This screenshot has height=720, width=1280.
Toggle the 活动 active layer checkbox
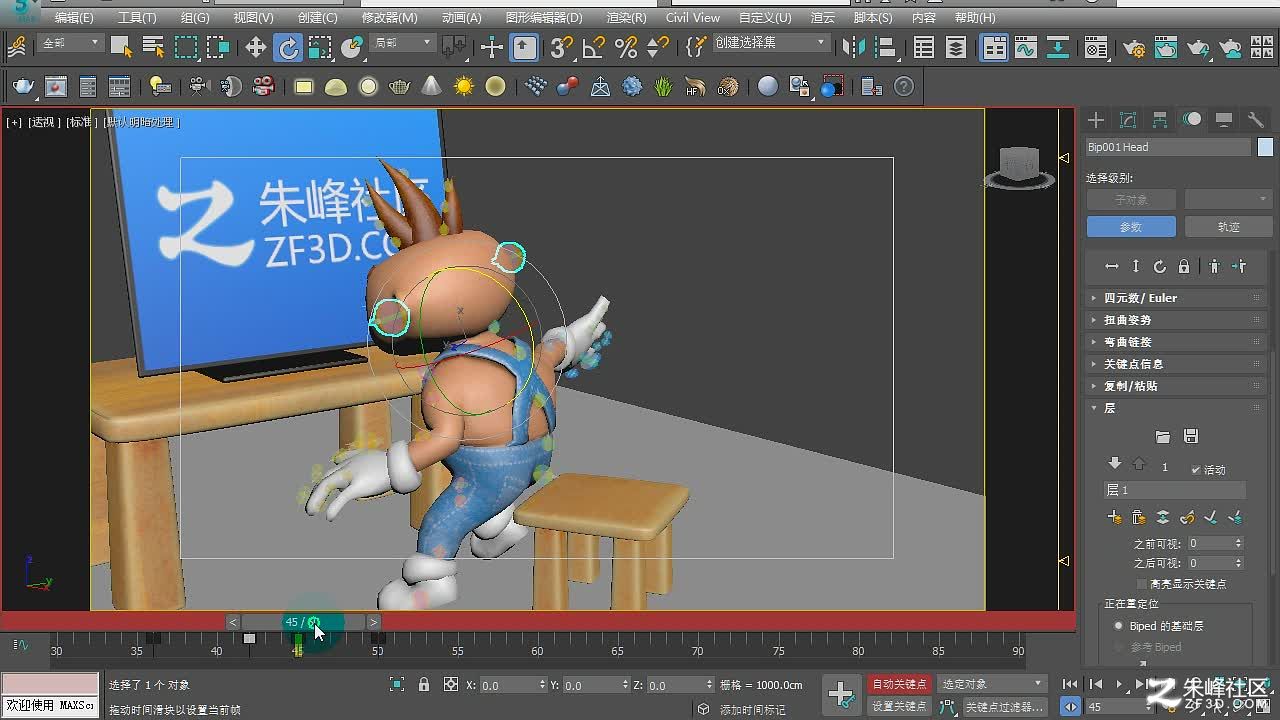pos(1196,470)
